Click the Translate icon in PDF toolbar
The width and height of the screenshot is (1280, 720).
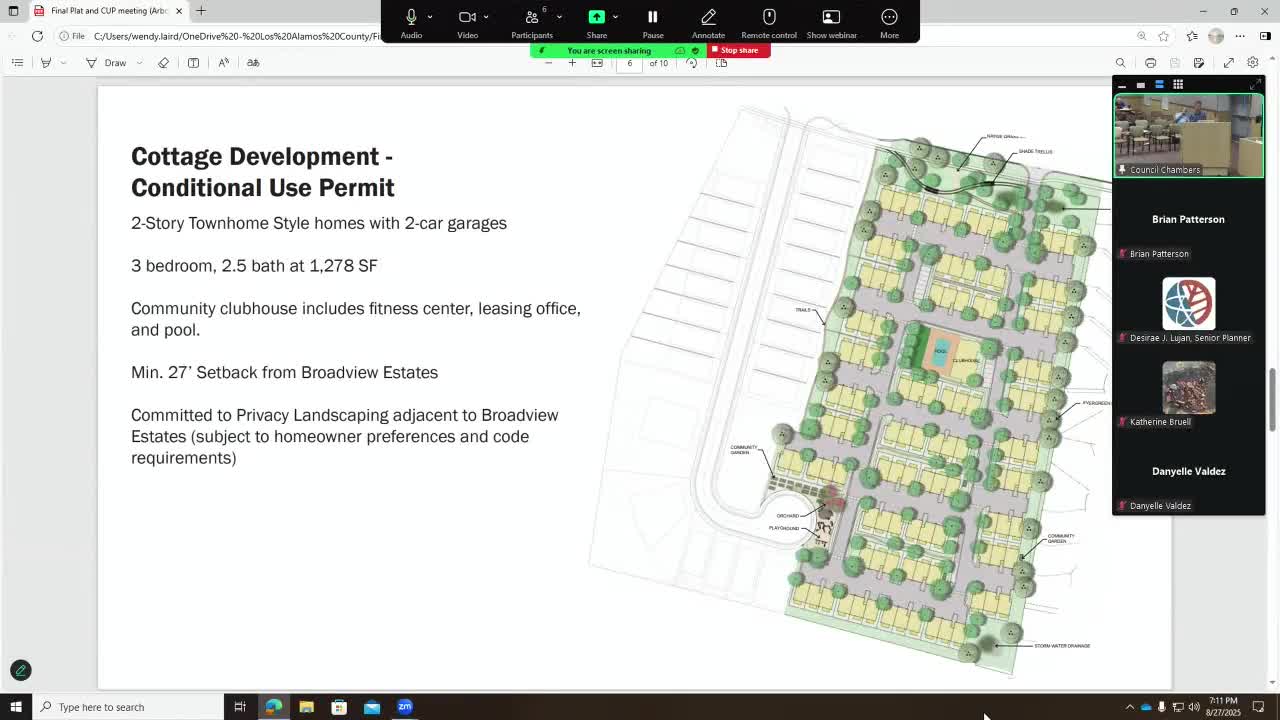coord(253,63)
